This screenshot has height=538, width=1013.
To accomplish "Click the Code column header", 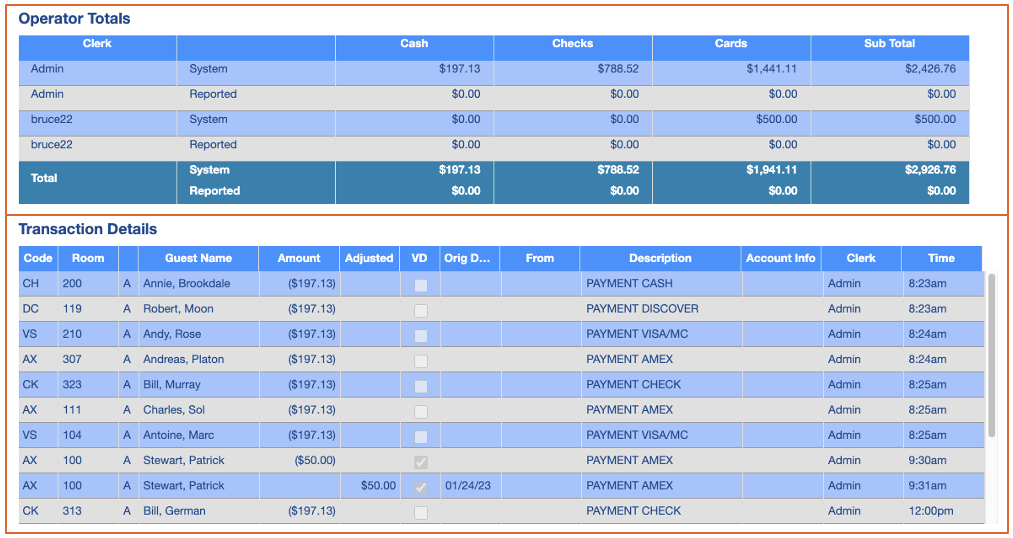I will [38, 258].
